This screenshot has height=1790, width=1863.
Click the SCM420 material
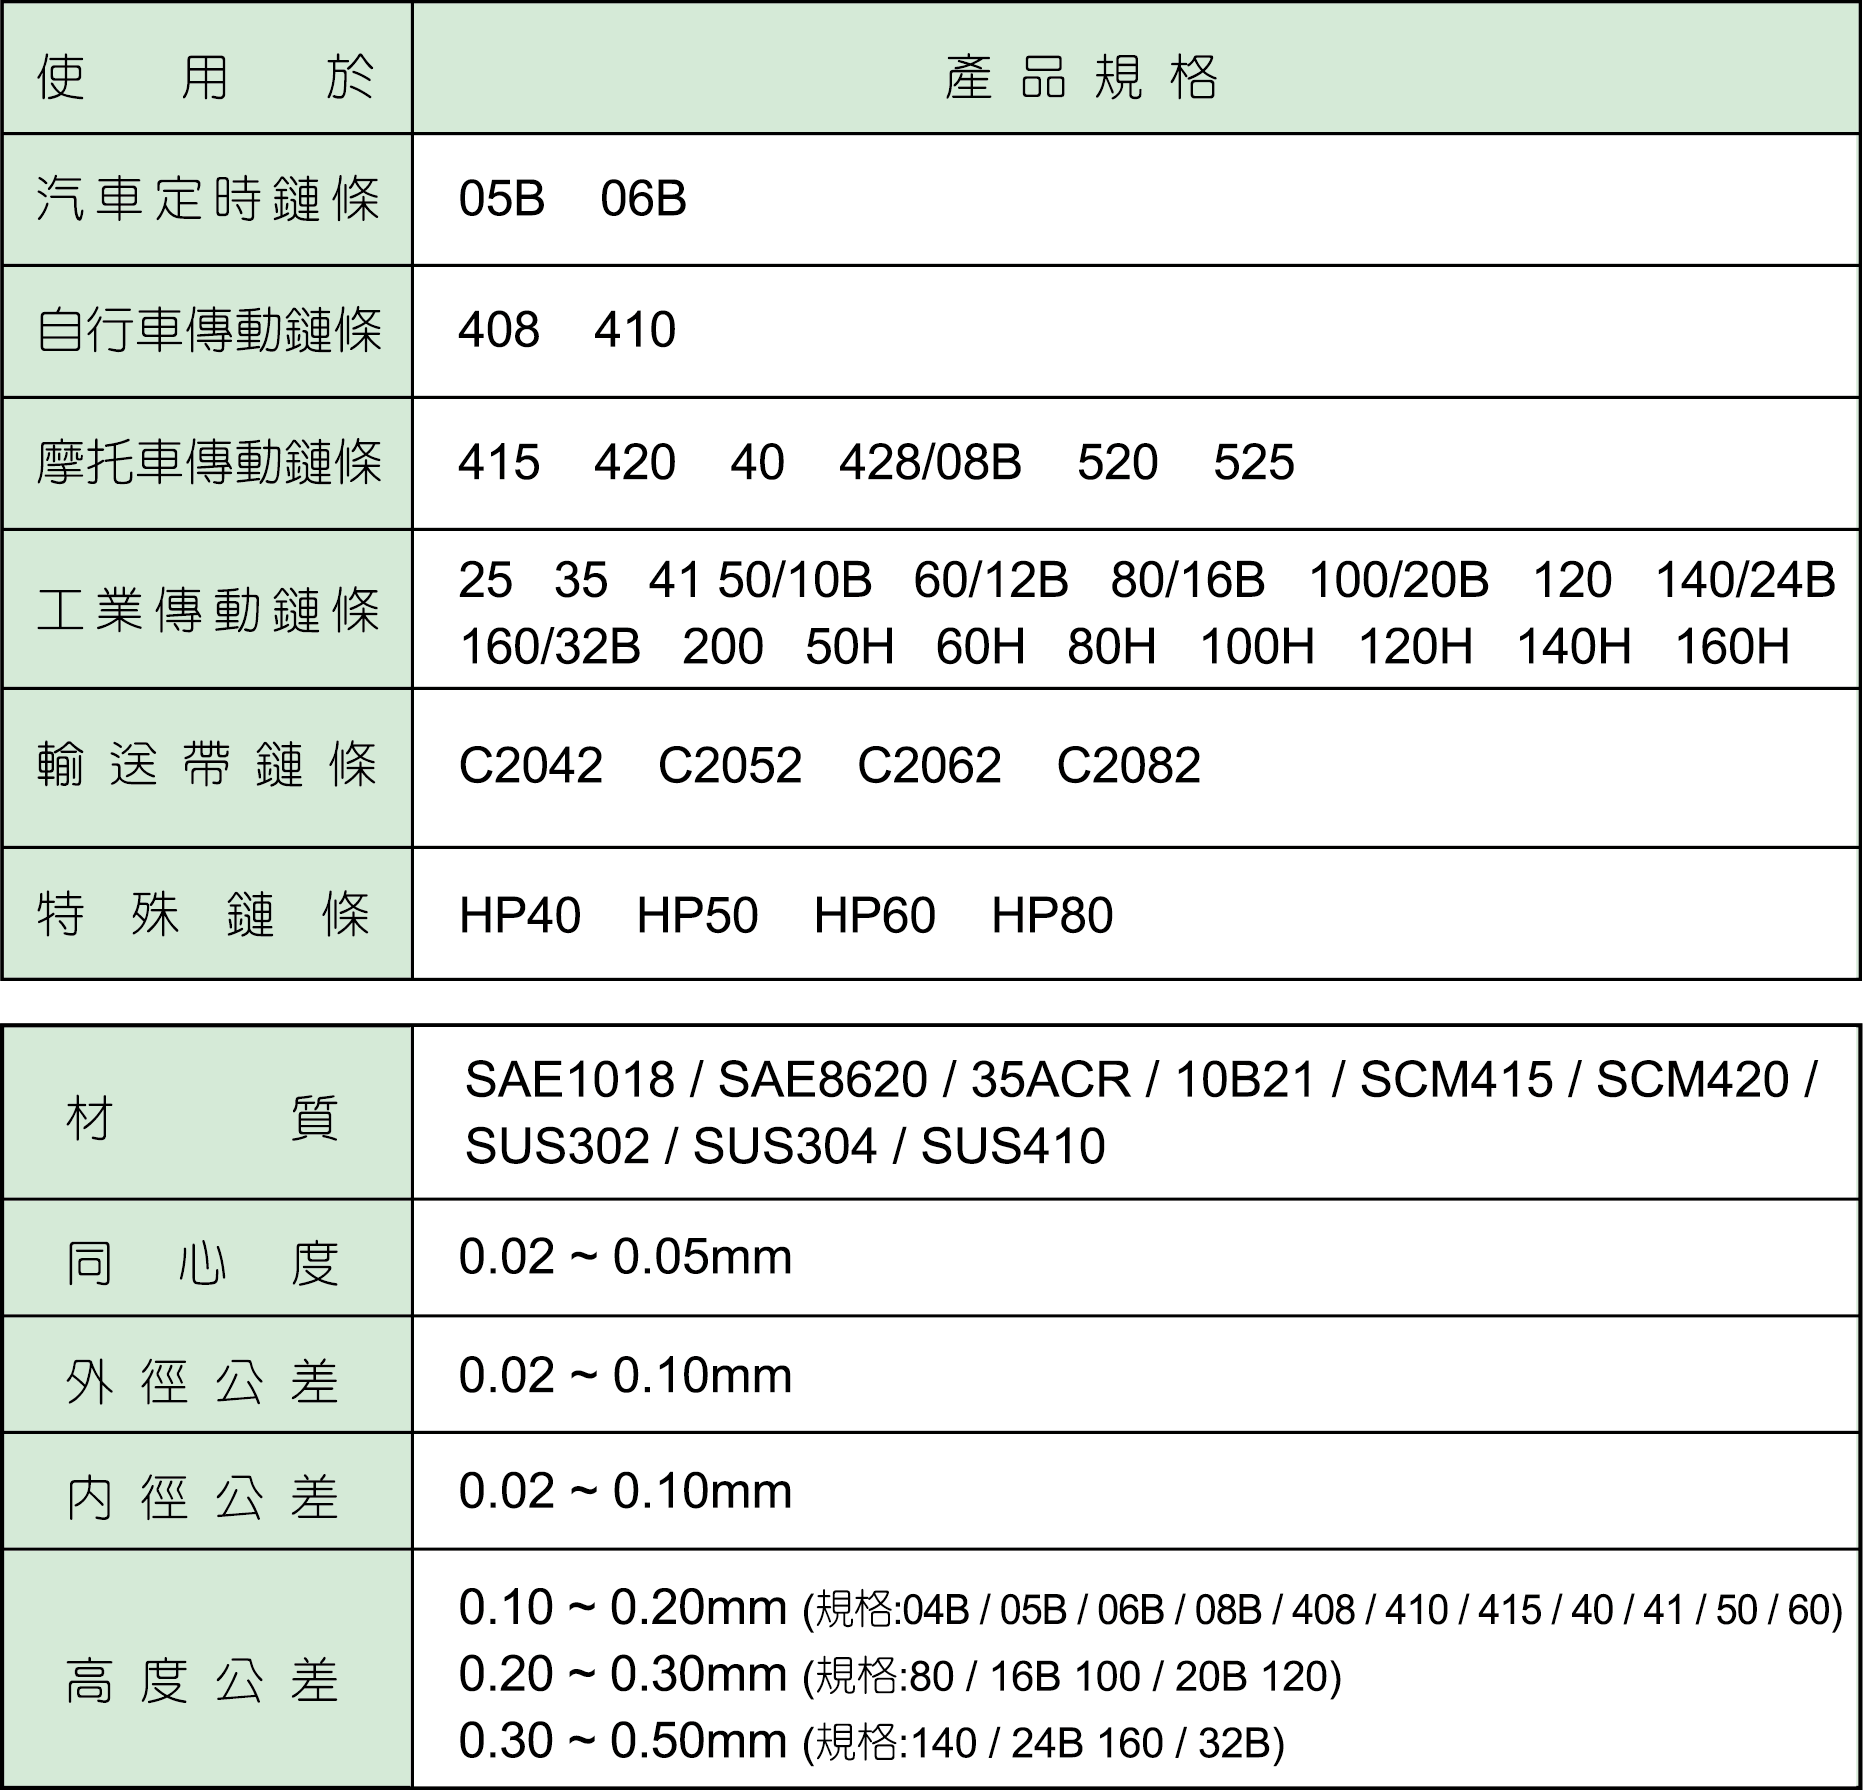pyautogui.click(x=1692, y=1079)
